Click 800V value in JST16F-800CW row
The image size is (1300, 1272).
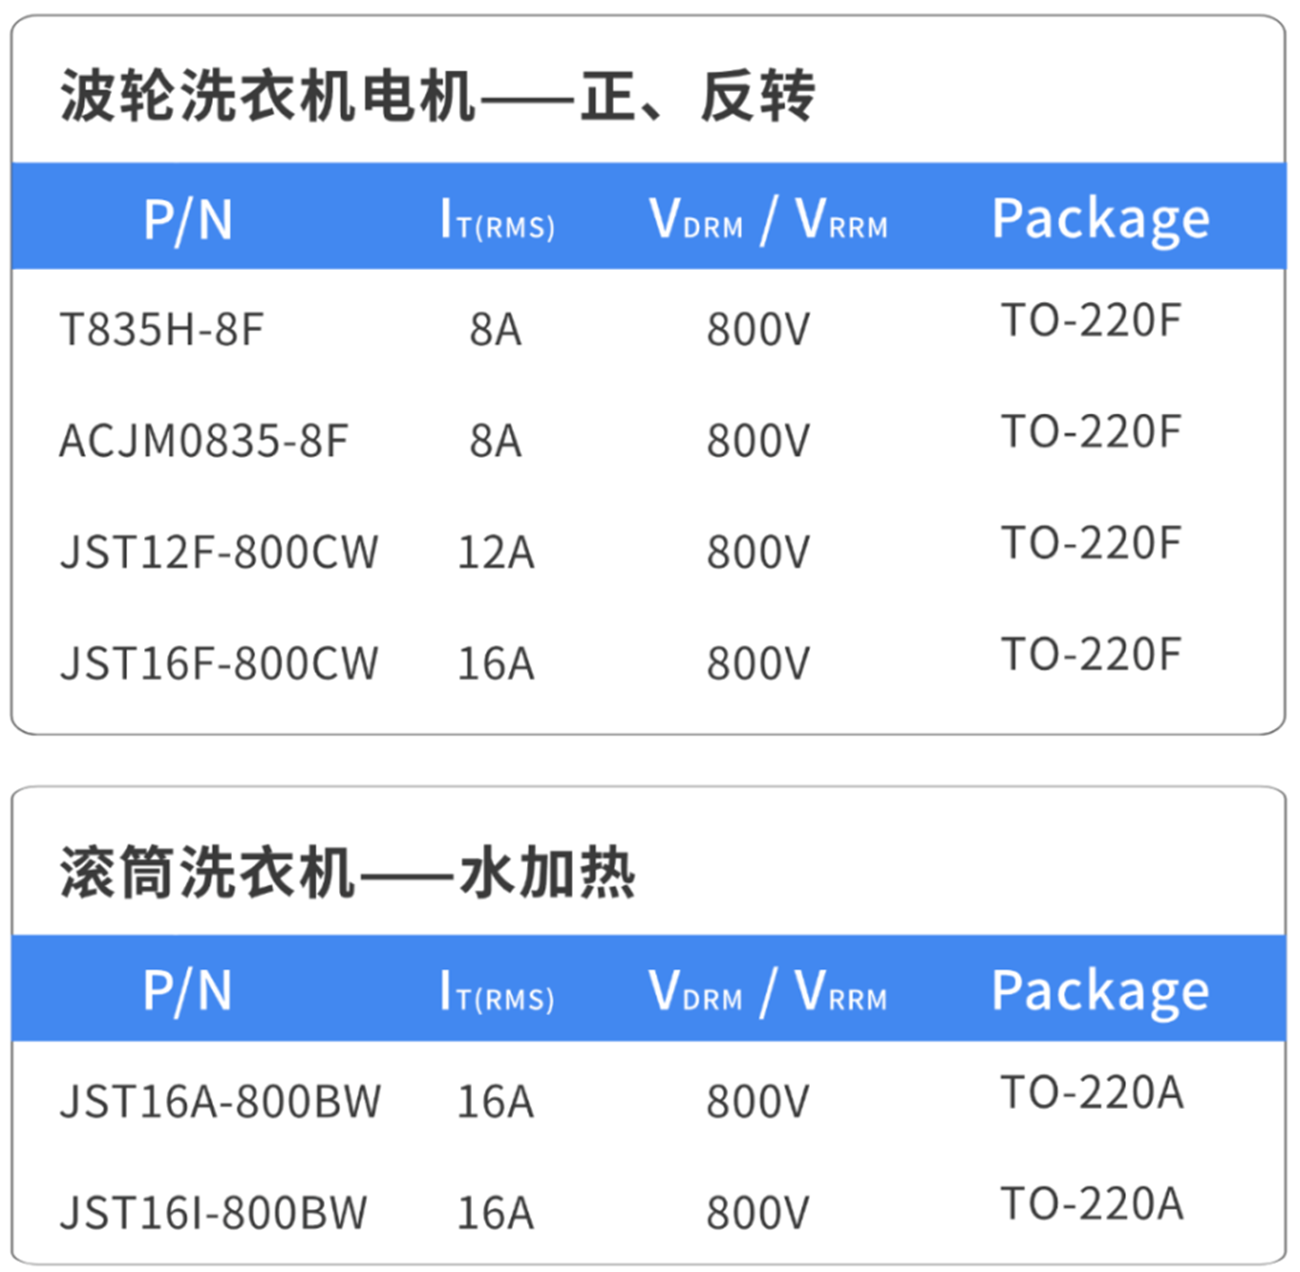click(758, 664)
